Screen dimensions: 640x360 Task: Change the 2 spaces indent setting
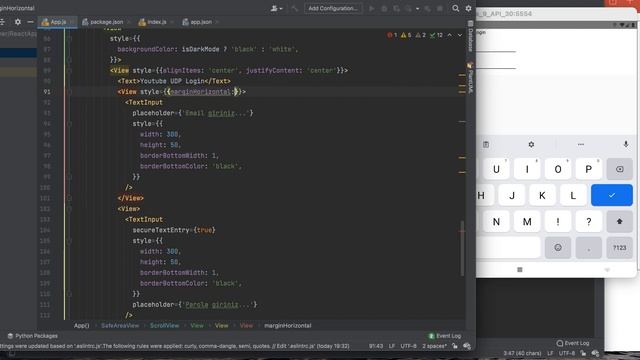tap(434, 346)
